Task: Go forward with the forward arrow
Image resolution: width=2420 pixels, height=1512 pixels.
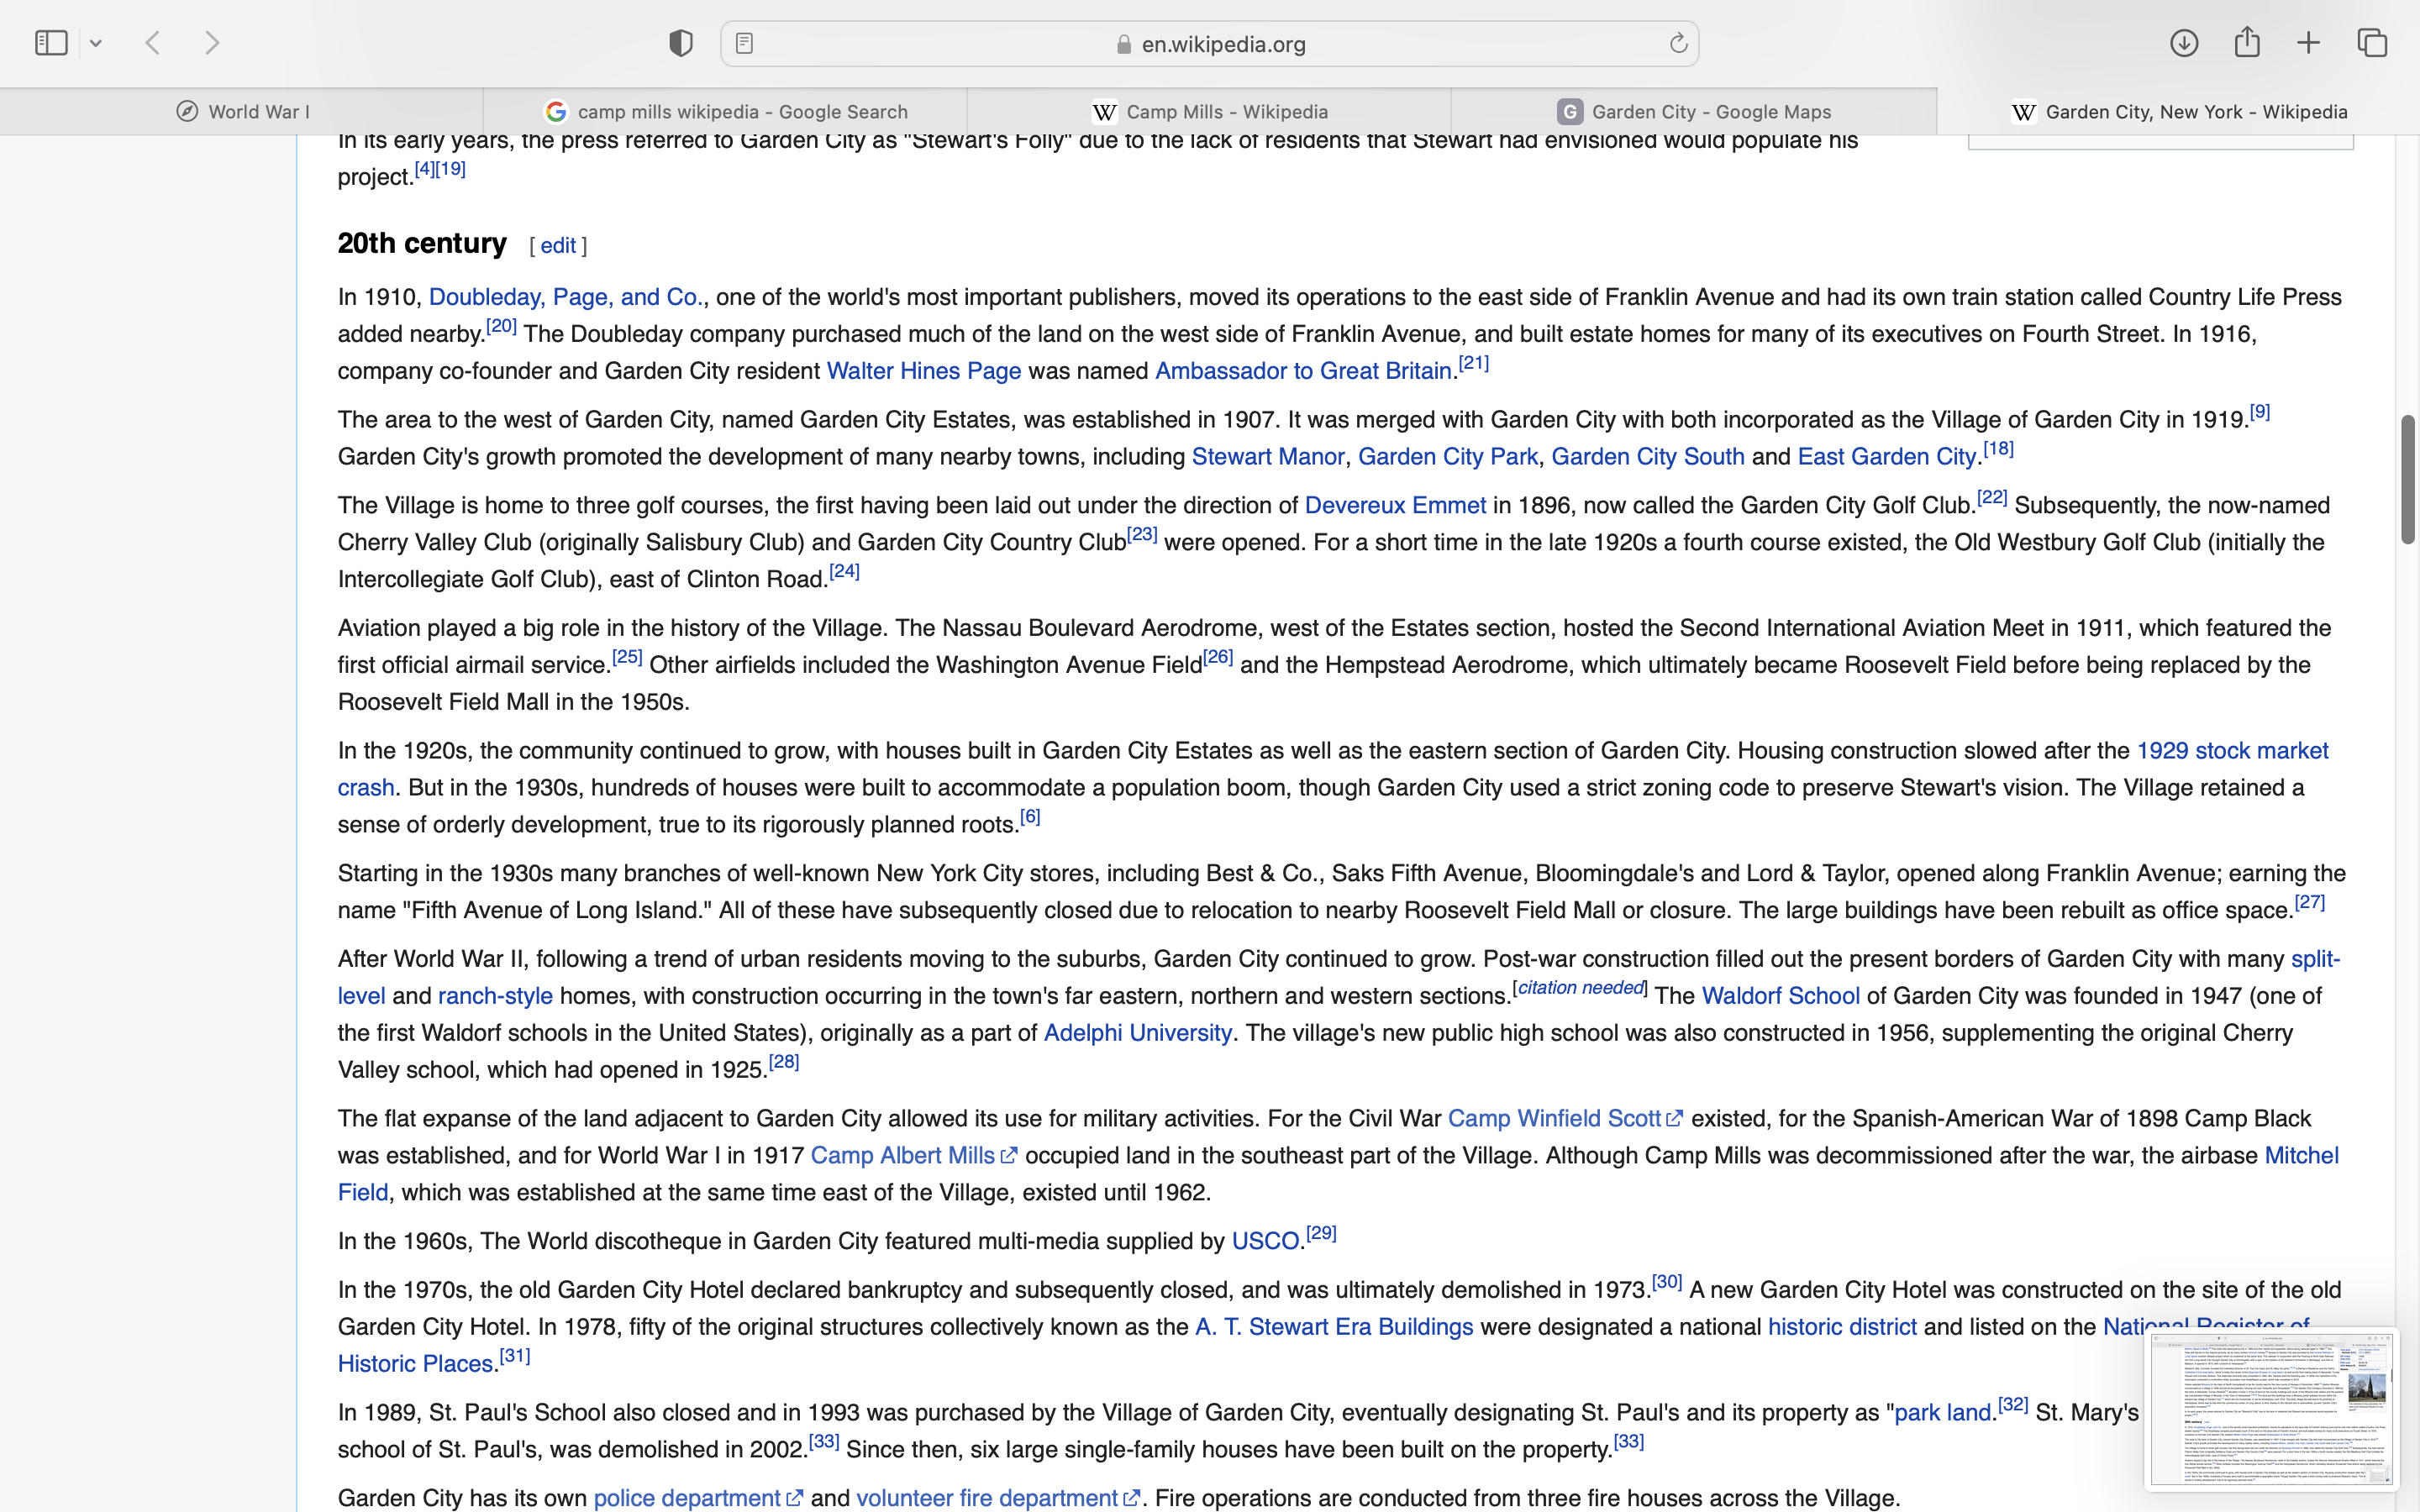Action: click(x=212, y=43)
